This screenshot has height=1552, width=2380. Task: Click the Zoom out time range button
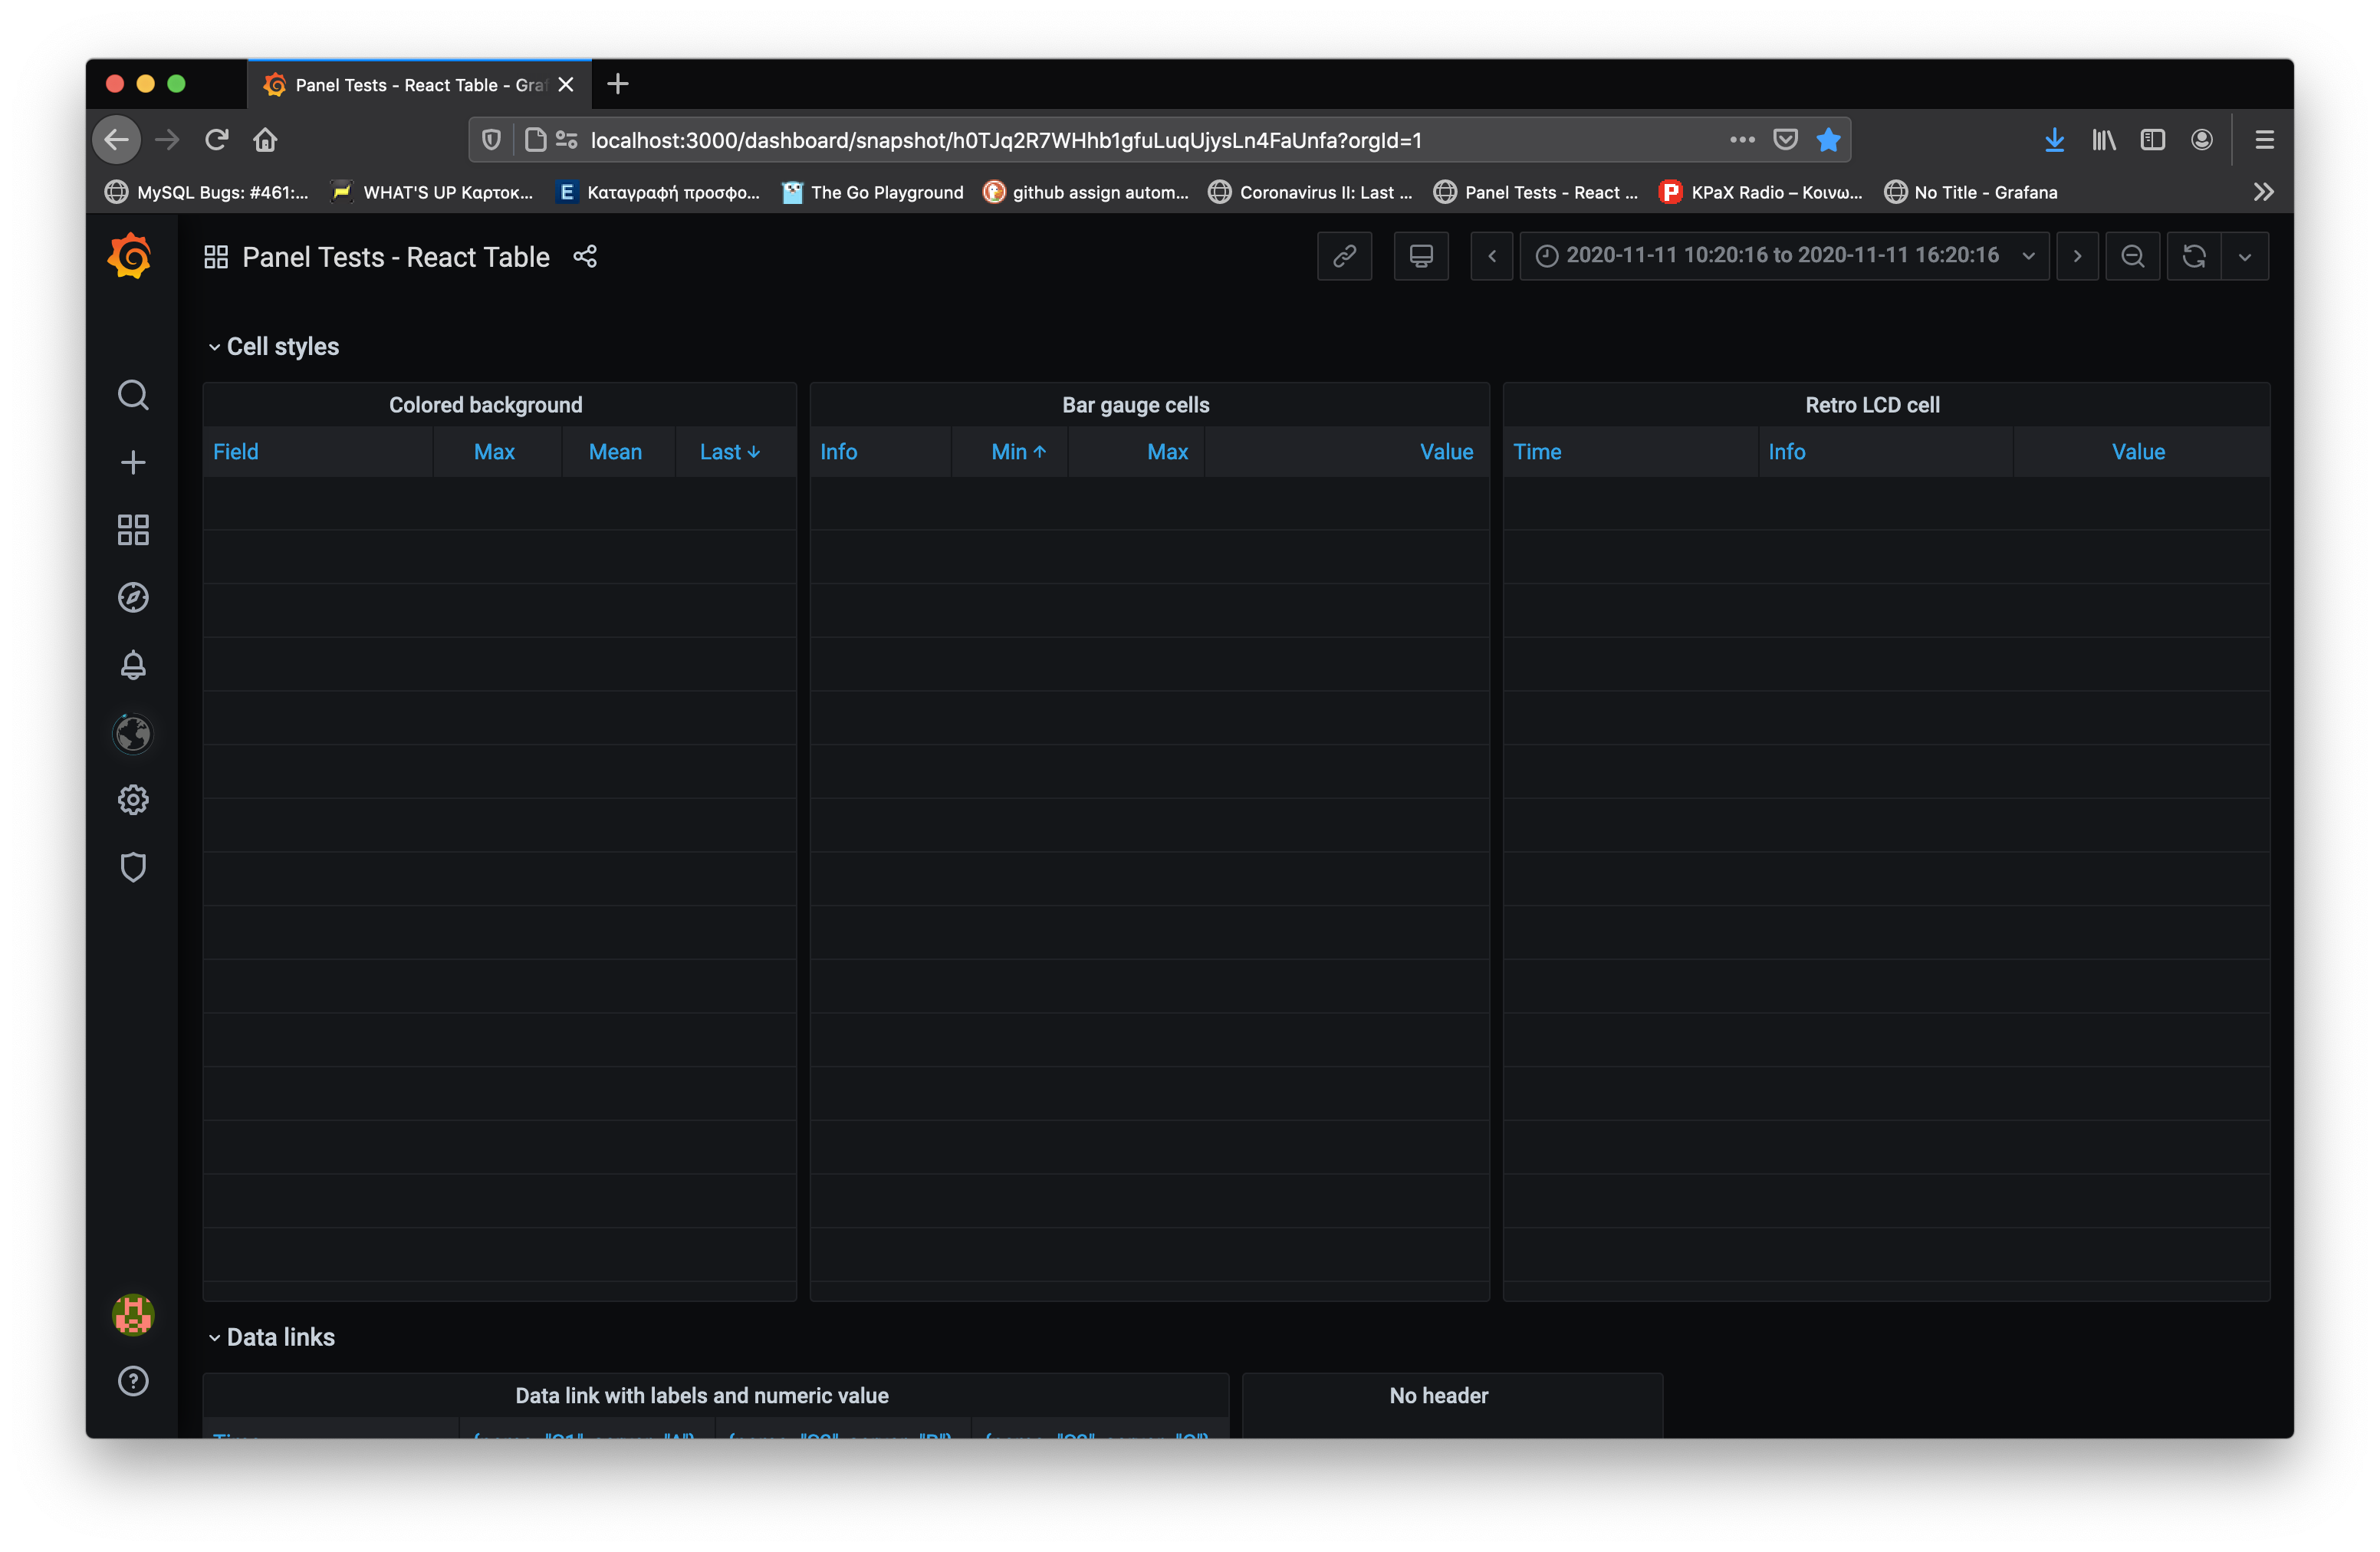click(2132, 256)
